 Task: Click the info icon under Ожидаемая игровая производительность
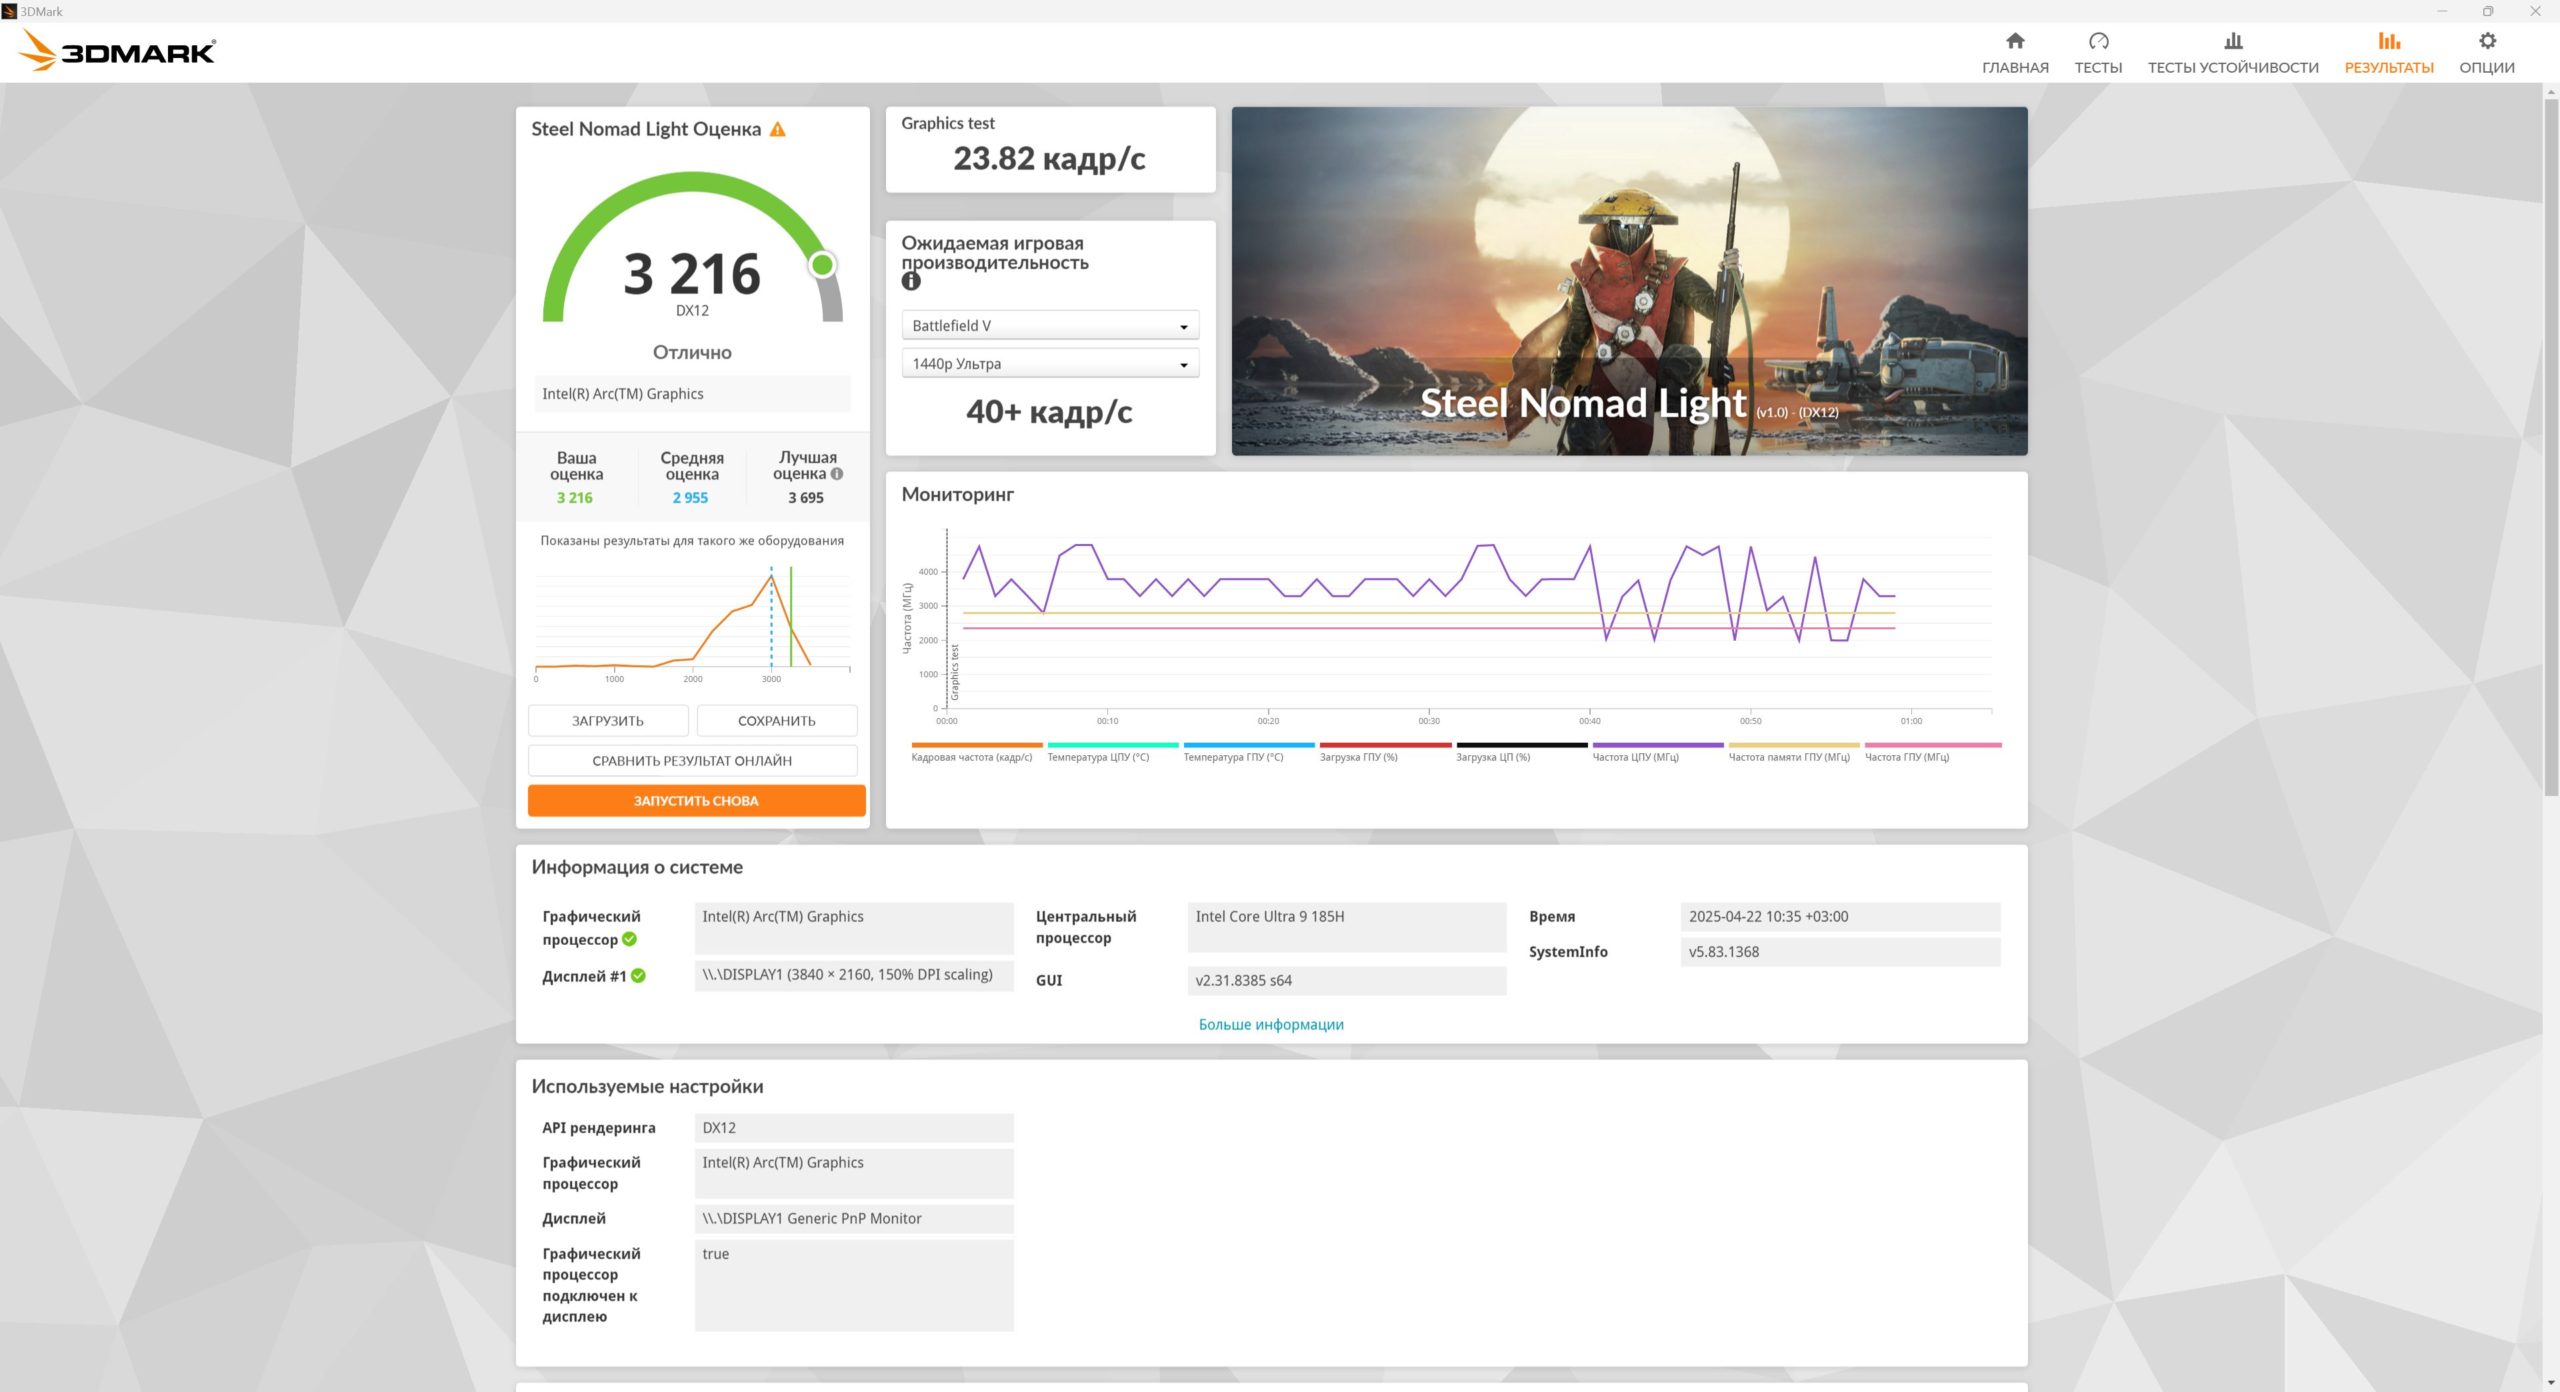click(x=910, y=282)
